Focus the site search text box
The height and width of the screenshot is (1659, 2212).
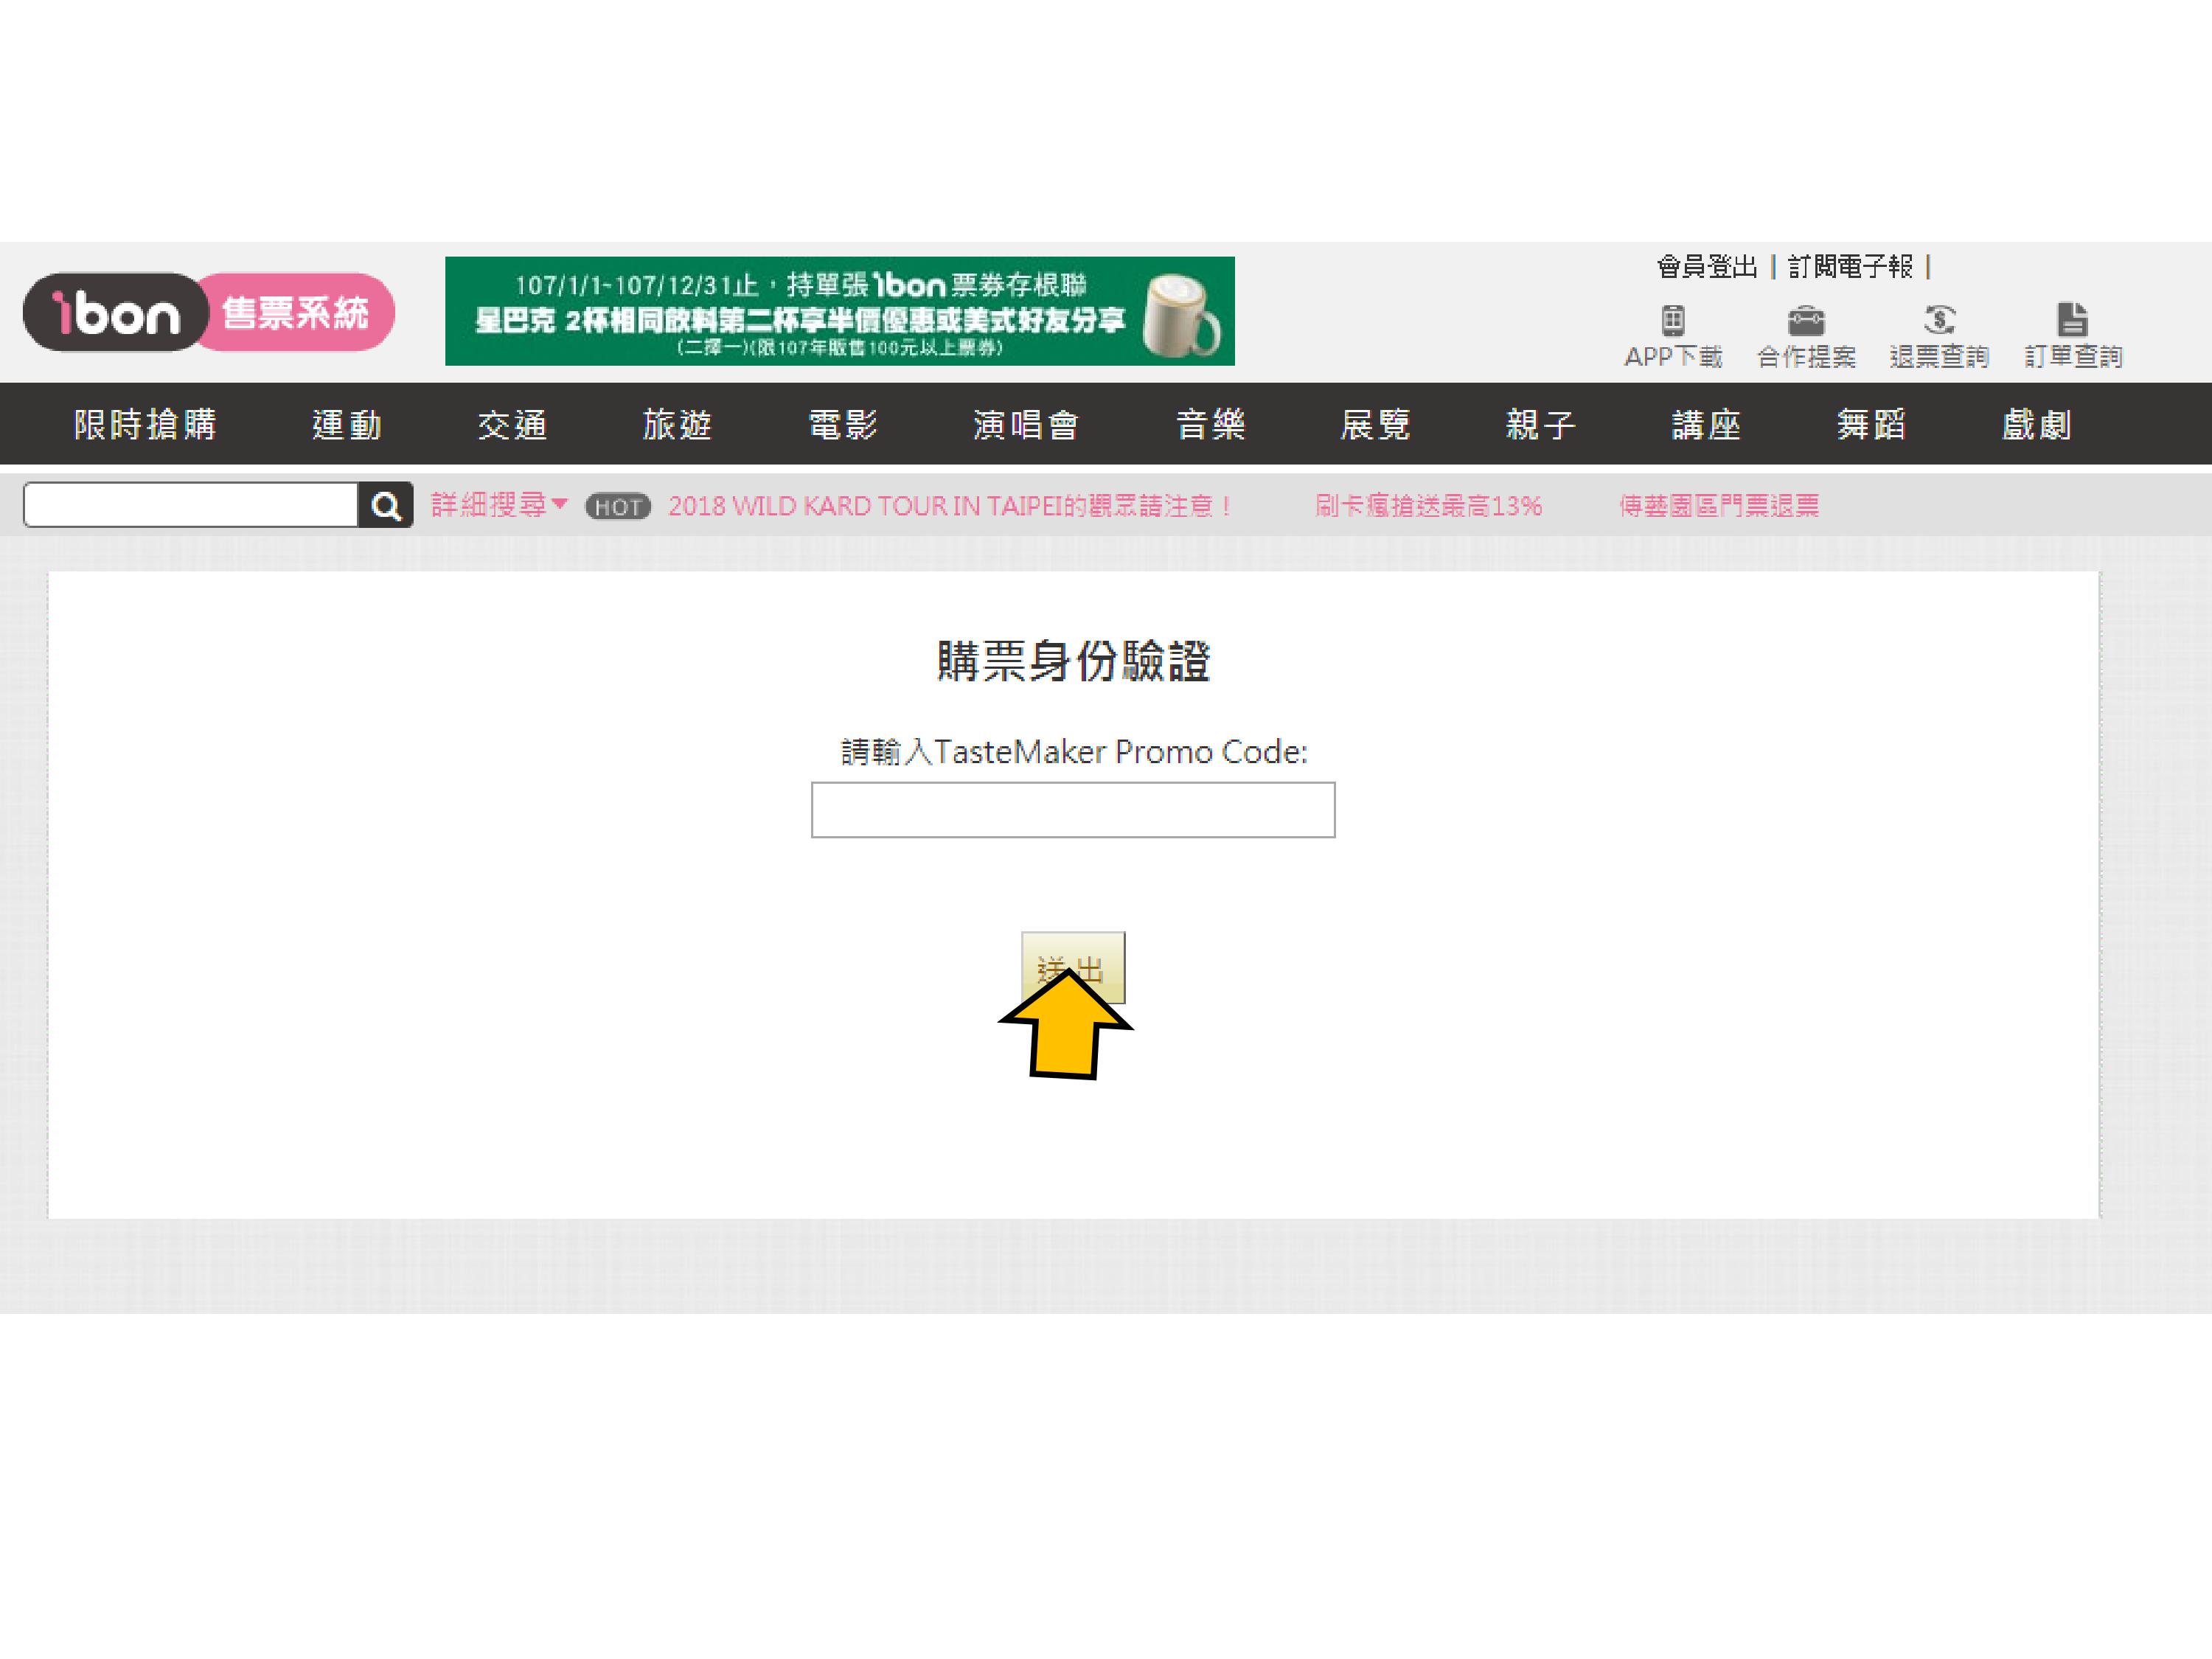coord(190,505)
